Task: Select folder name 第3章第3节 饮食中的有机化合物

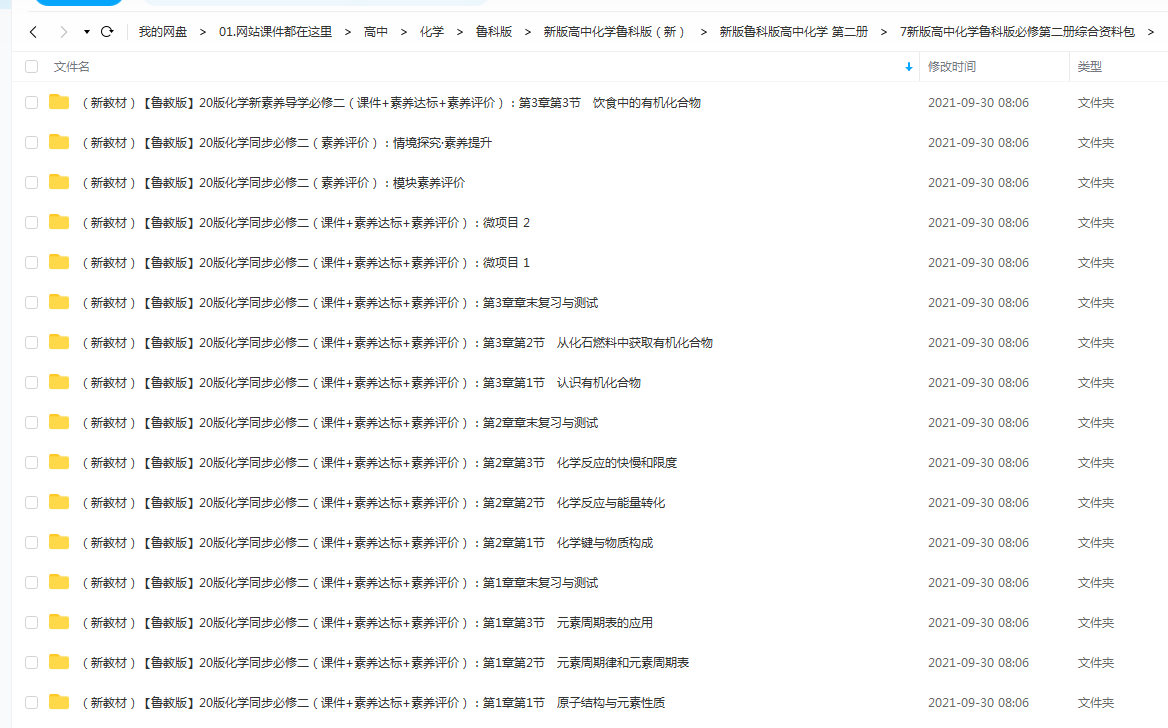Action: [391, 103]
